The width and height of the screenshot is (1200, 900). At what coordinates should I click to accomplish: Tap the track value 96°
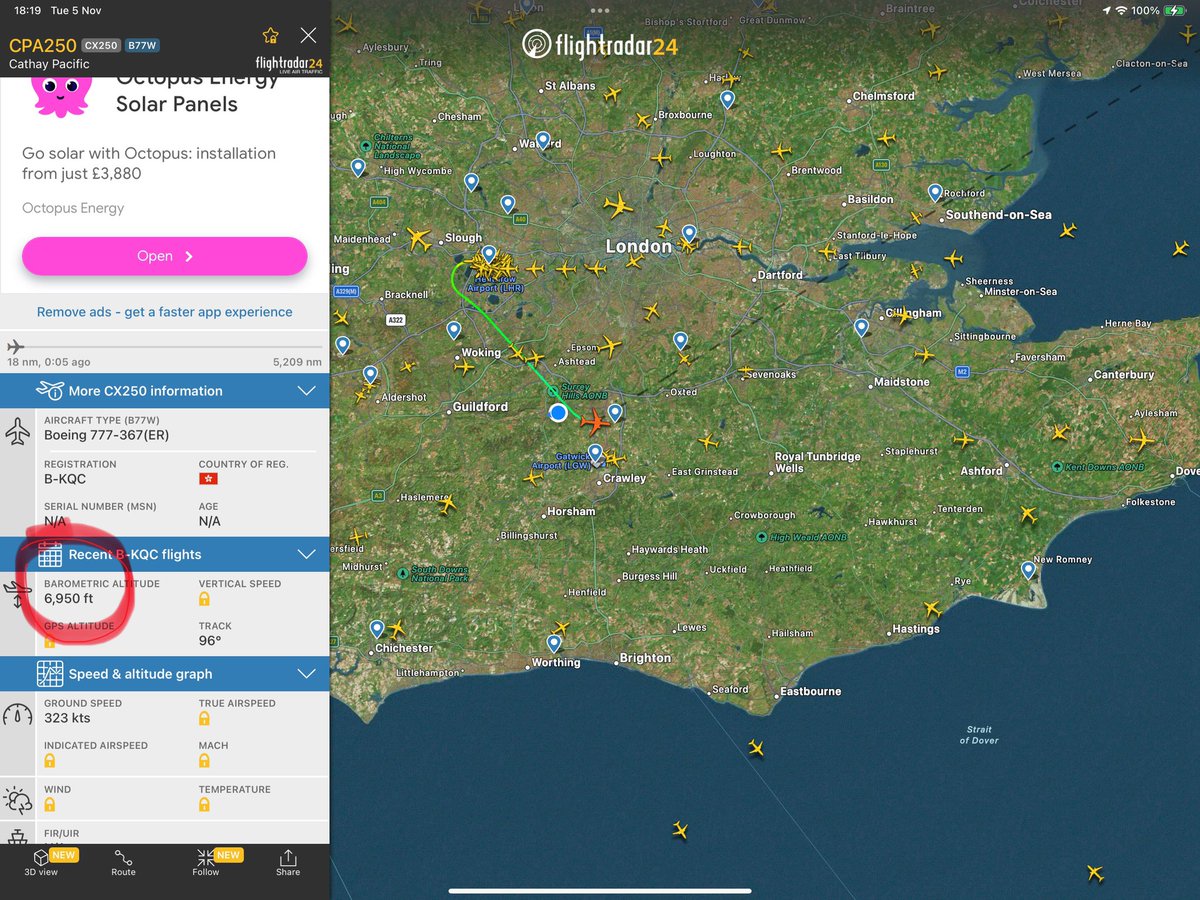tap(209, 641)
